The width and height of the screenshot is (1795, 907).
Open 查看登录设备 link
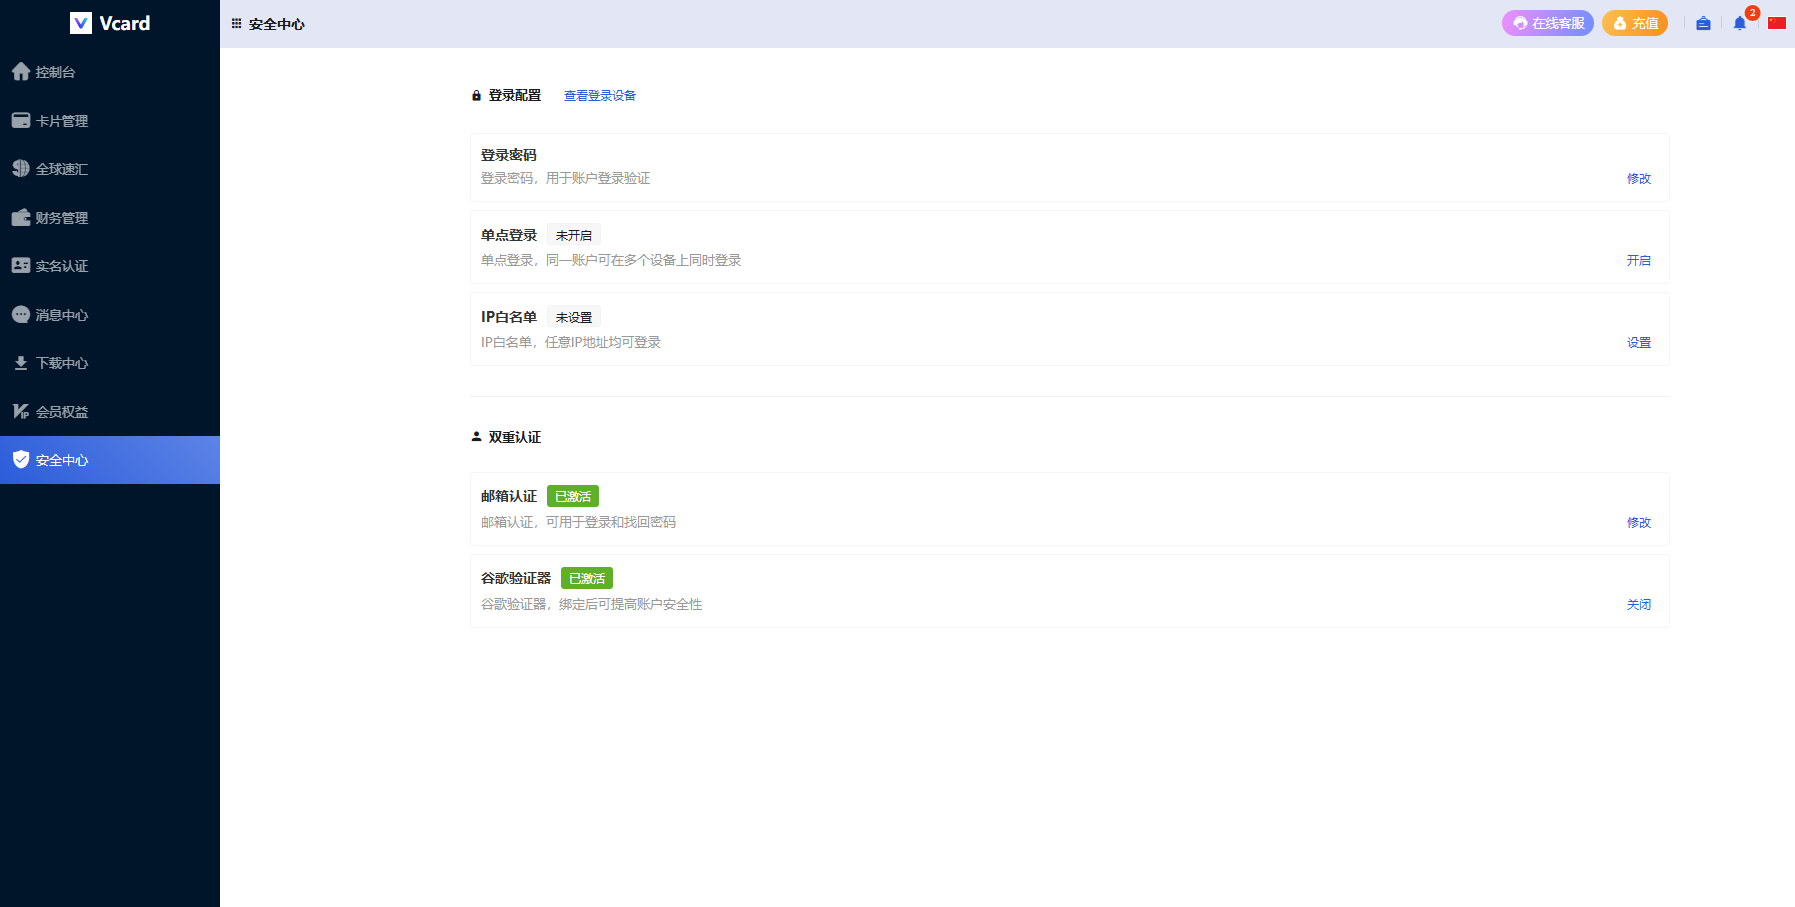pyautogui.click(x=600, y=96)
